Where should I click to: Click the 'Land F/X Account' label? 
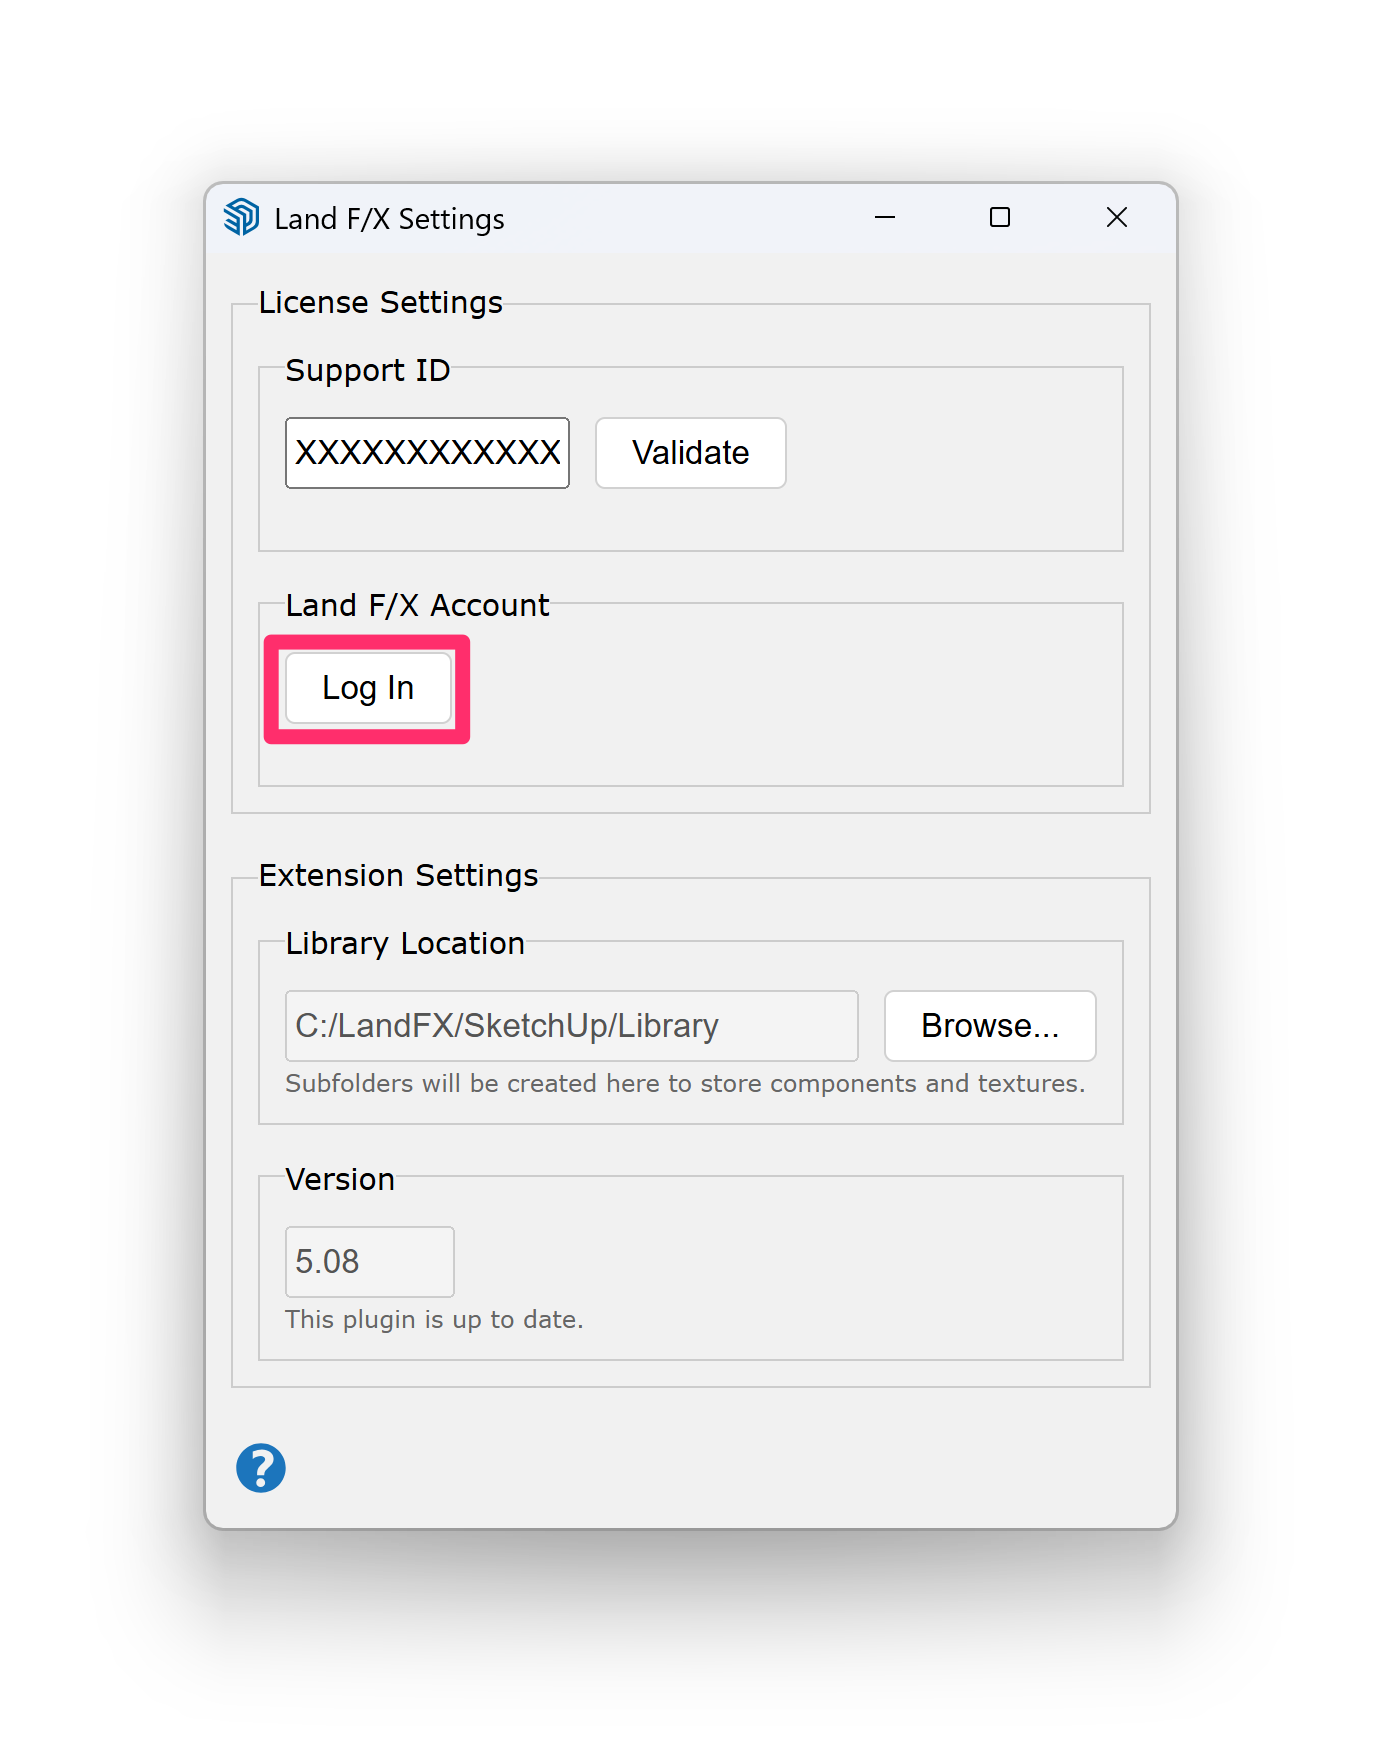coord(417,605)
